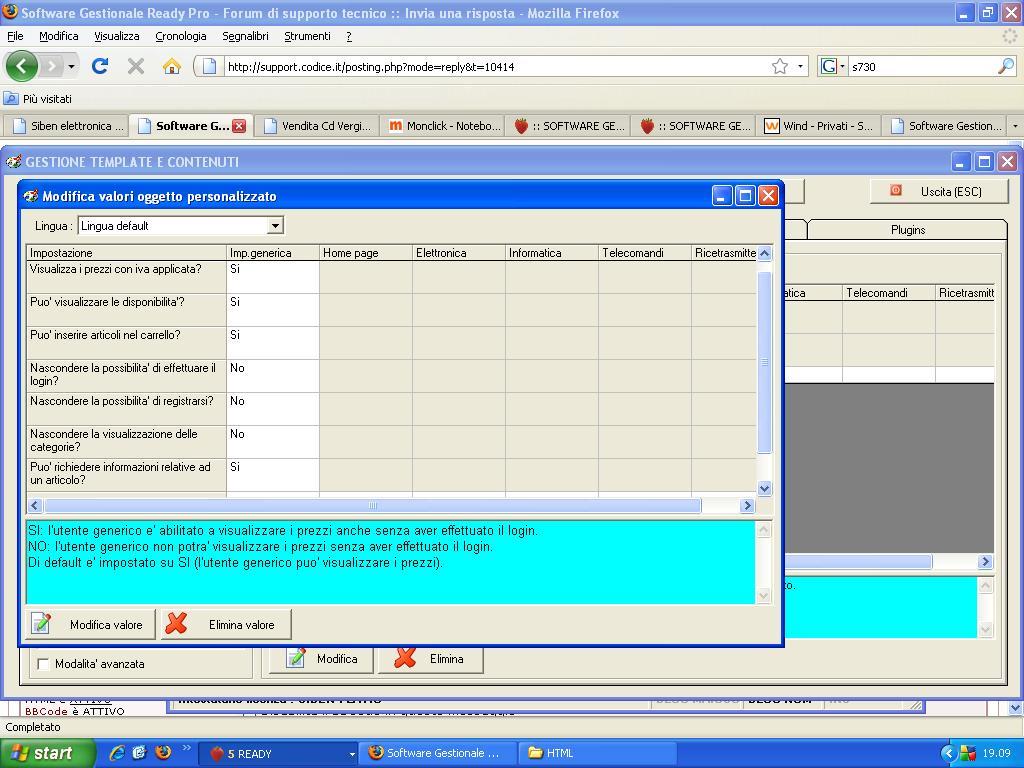
Task: Open the File menu
Action: point(15,36)
